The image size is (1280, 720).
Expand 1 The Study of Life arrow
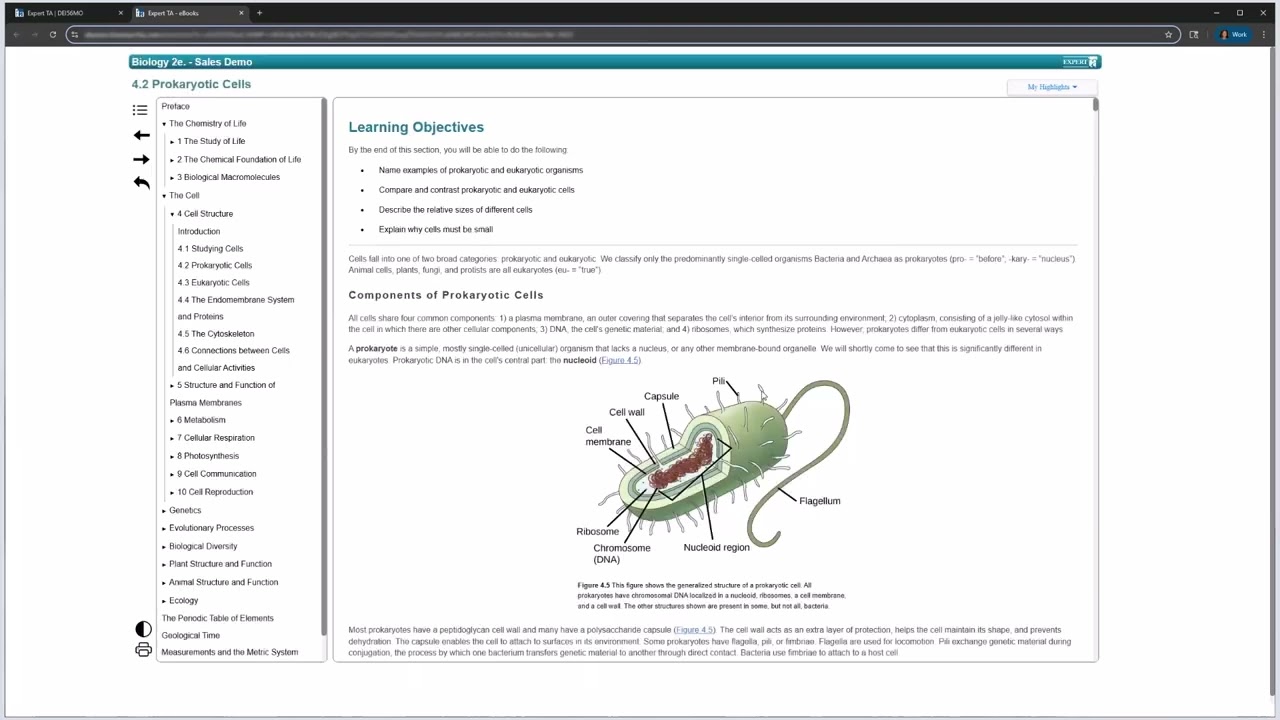pyautogui.click(x=172, y=142)
